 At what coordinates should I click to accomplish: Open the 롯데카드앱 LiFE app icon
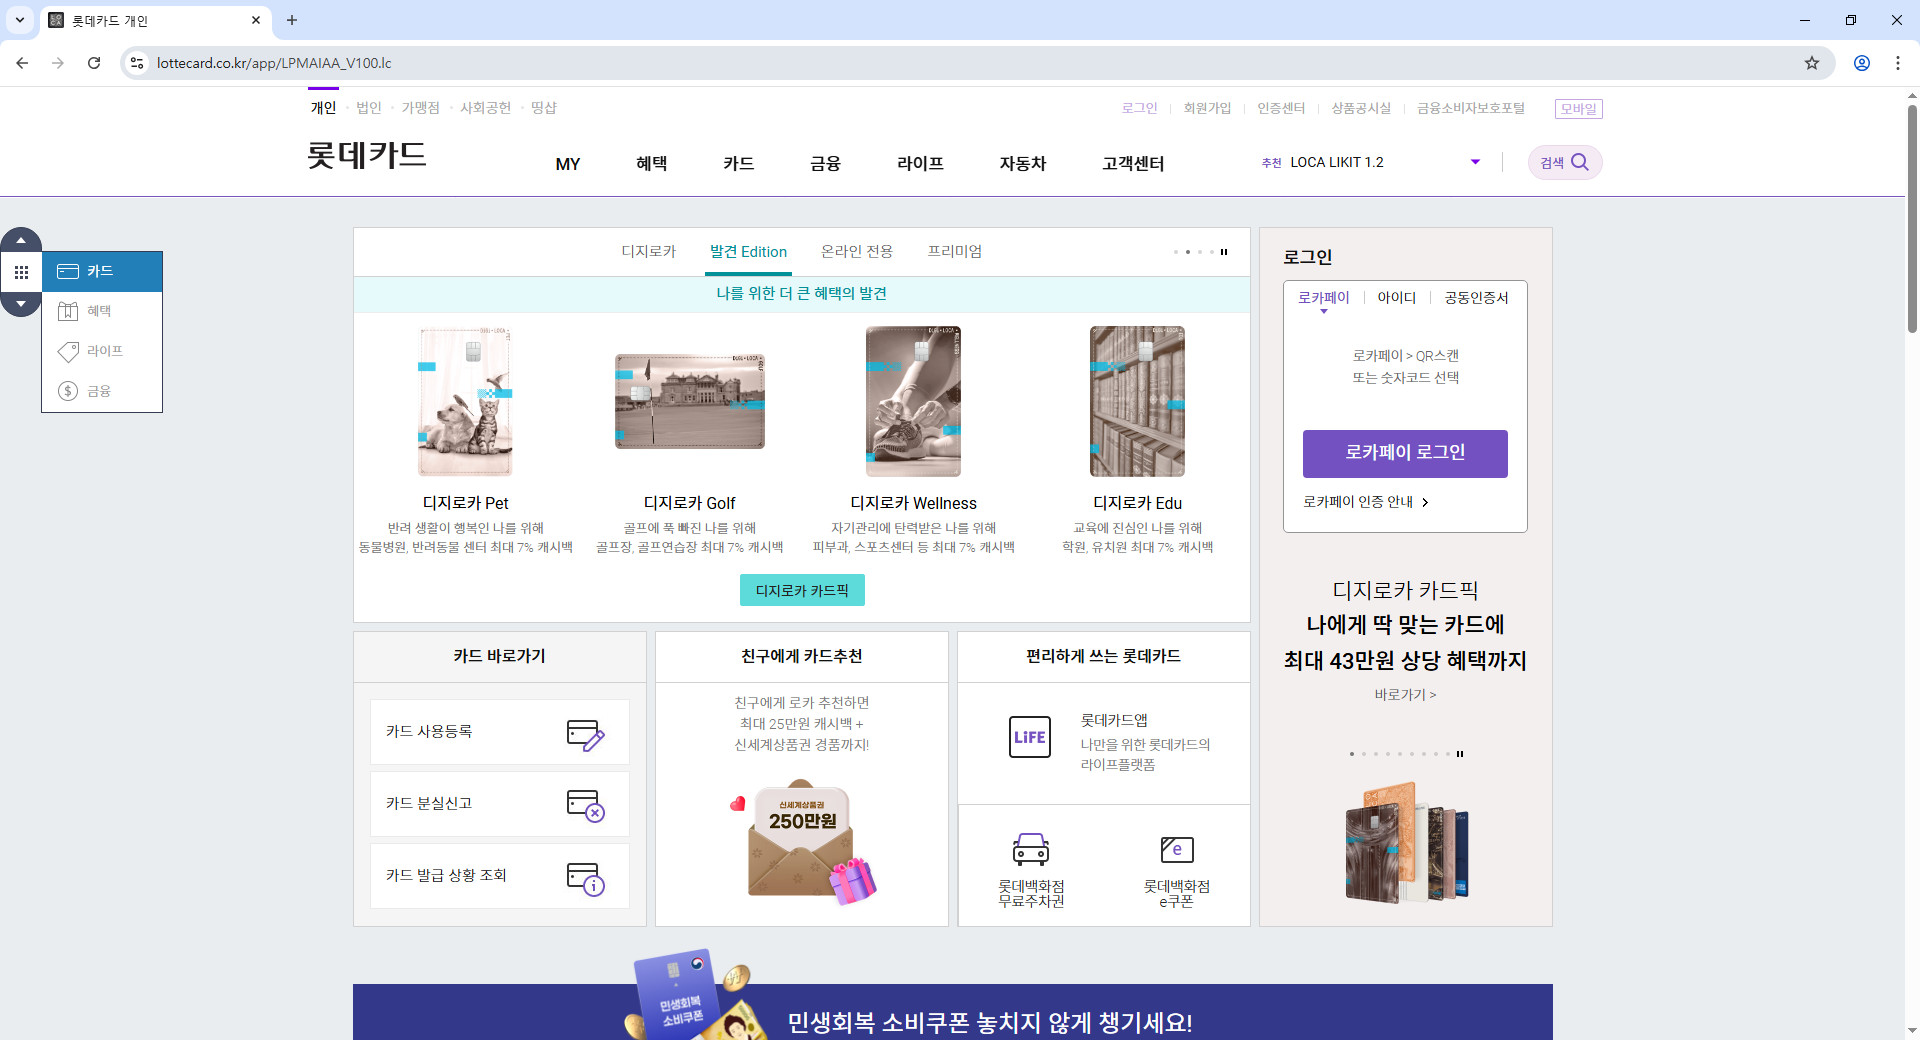click(1029, 737)
